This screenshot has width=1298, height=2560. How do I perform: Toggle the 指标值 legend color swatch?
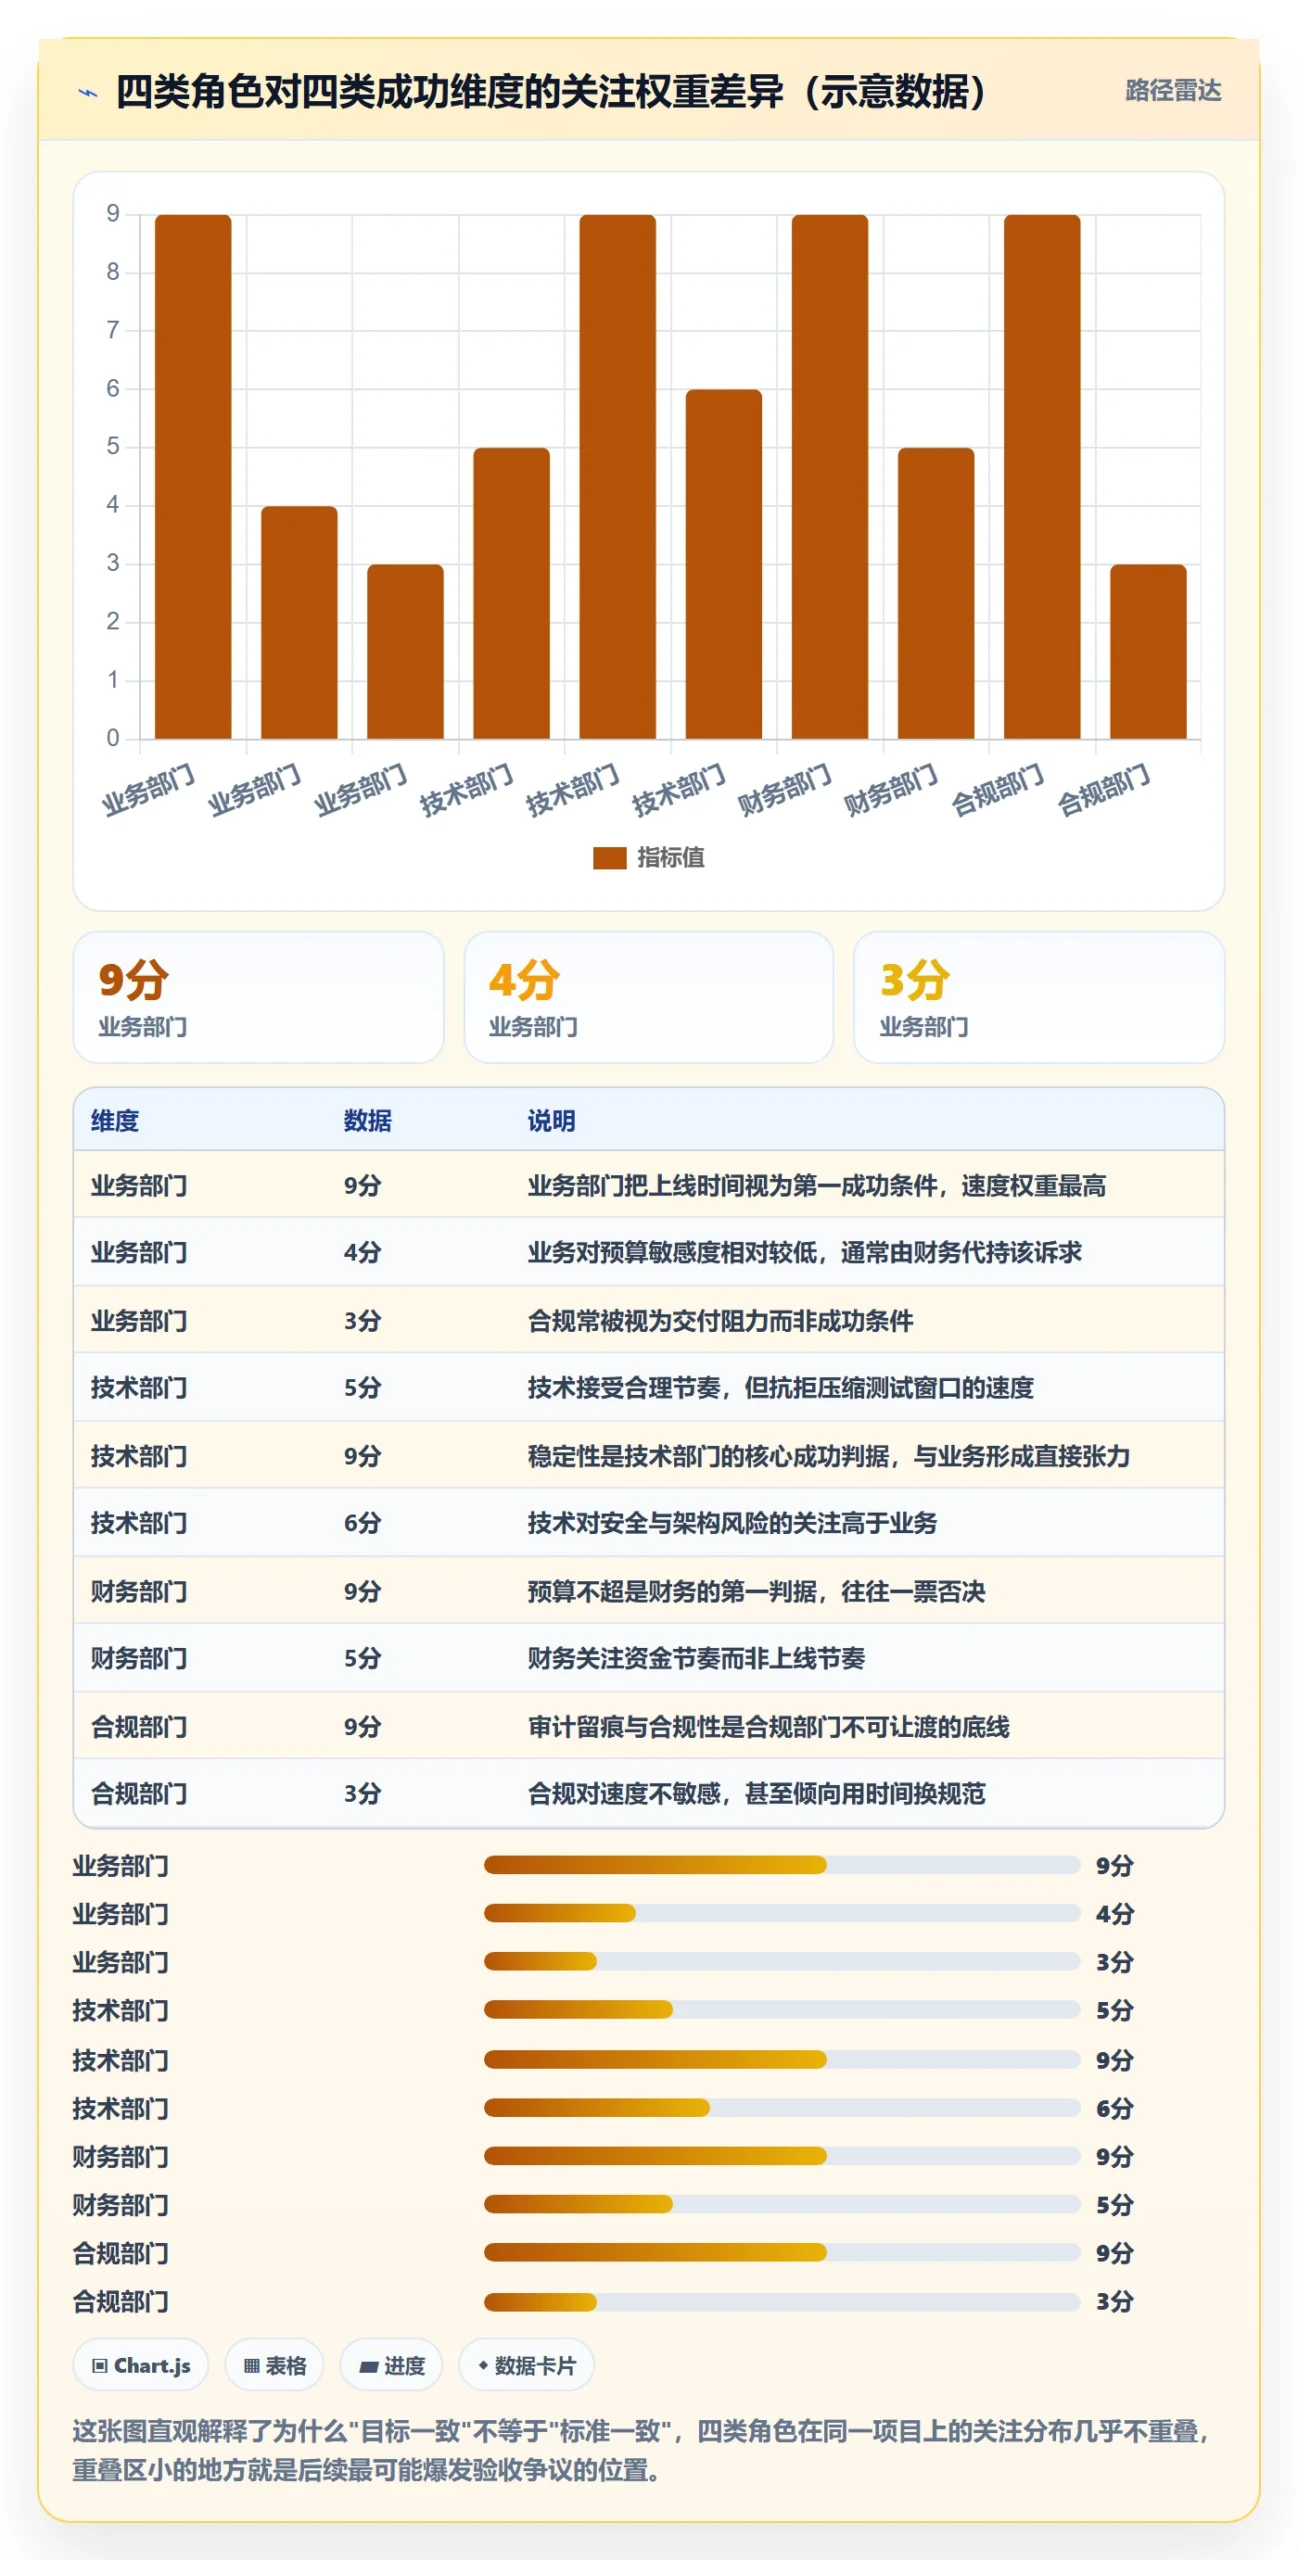(609, 857)
